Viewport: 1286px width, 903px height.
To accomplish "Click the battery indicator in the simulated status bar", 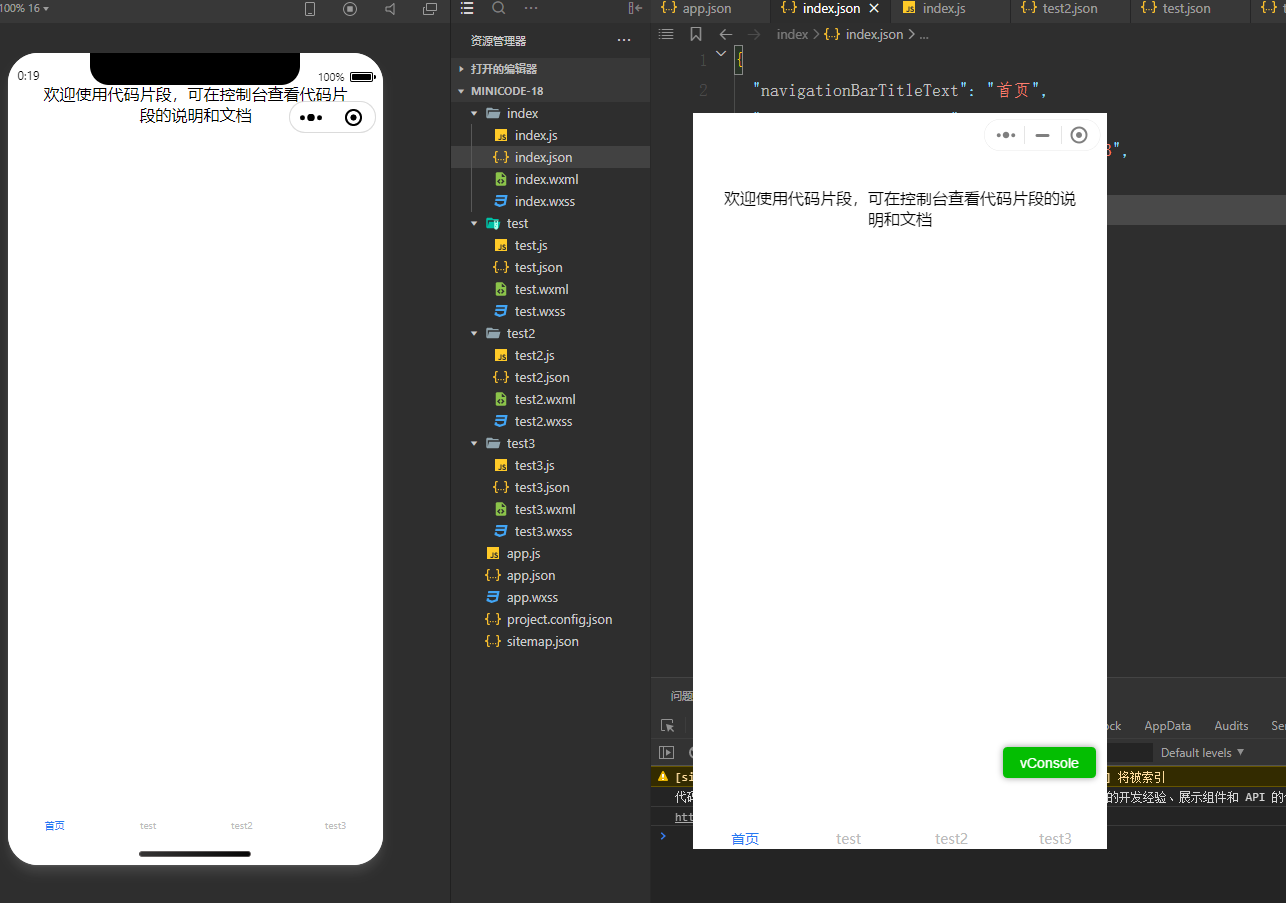I will coord(362,75).
